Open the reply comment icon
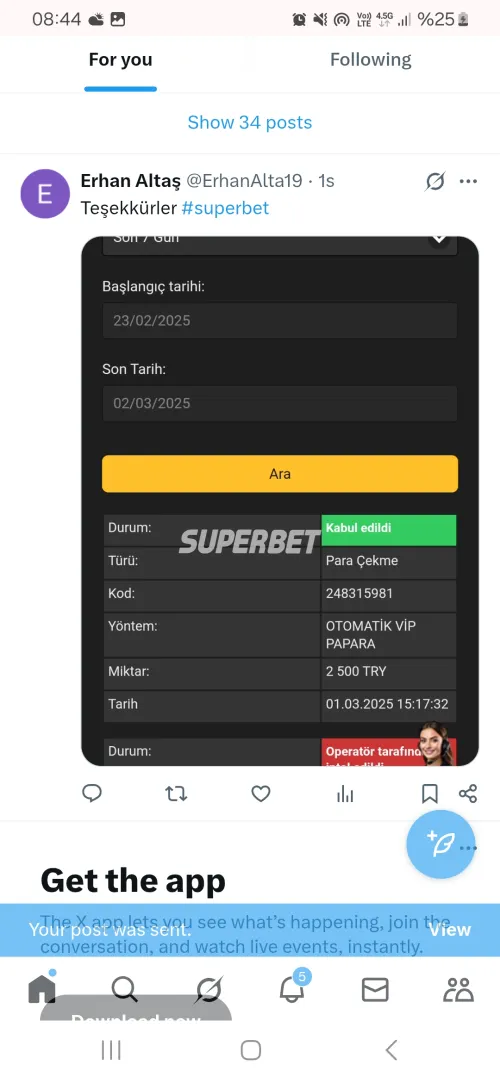 [92, 794]
